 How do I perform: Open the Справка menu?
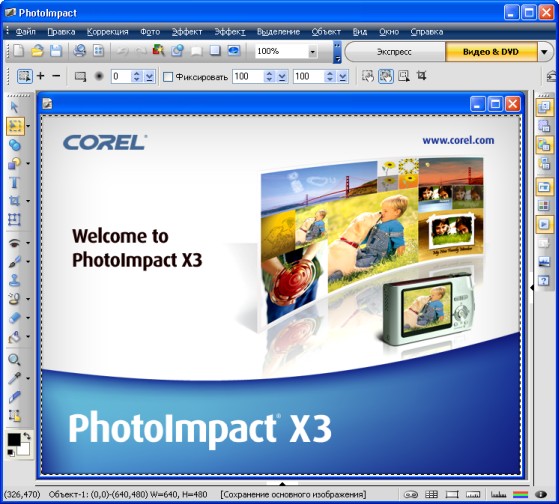(426, 32)
